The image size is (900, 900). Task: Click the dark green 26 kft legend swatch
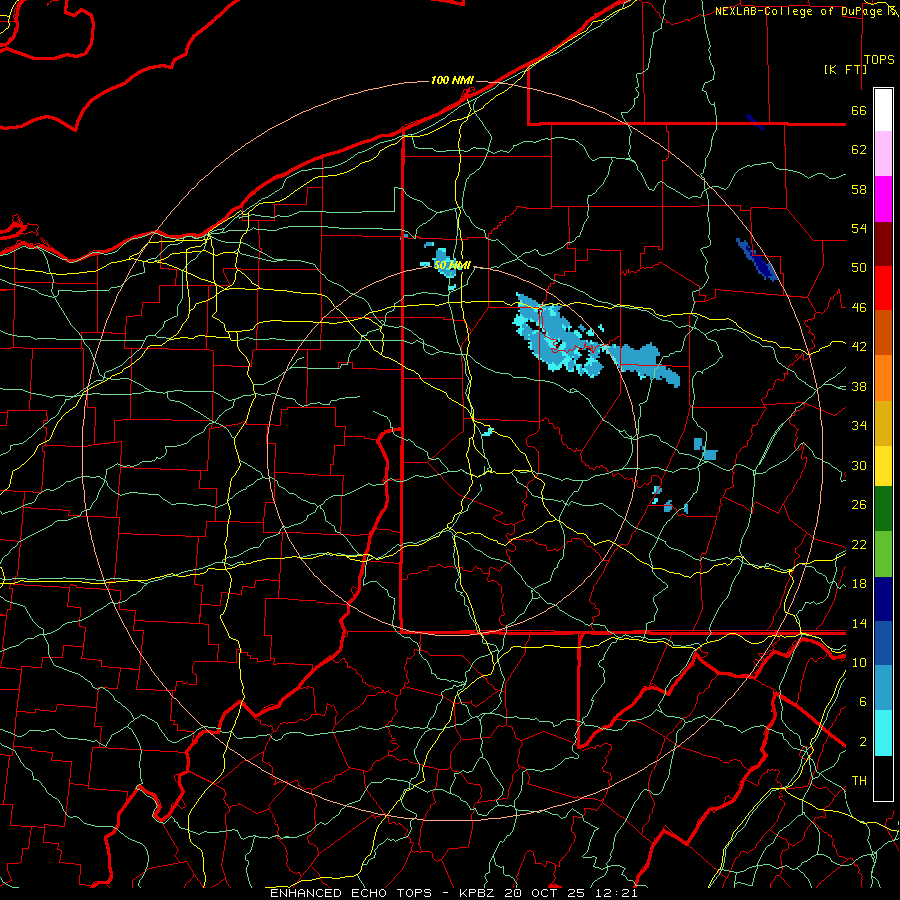coord(883,509)
